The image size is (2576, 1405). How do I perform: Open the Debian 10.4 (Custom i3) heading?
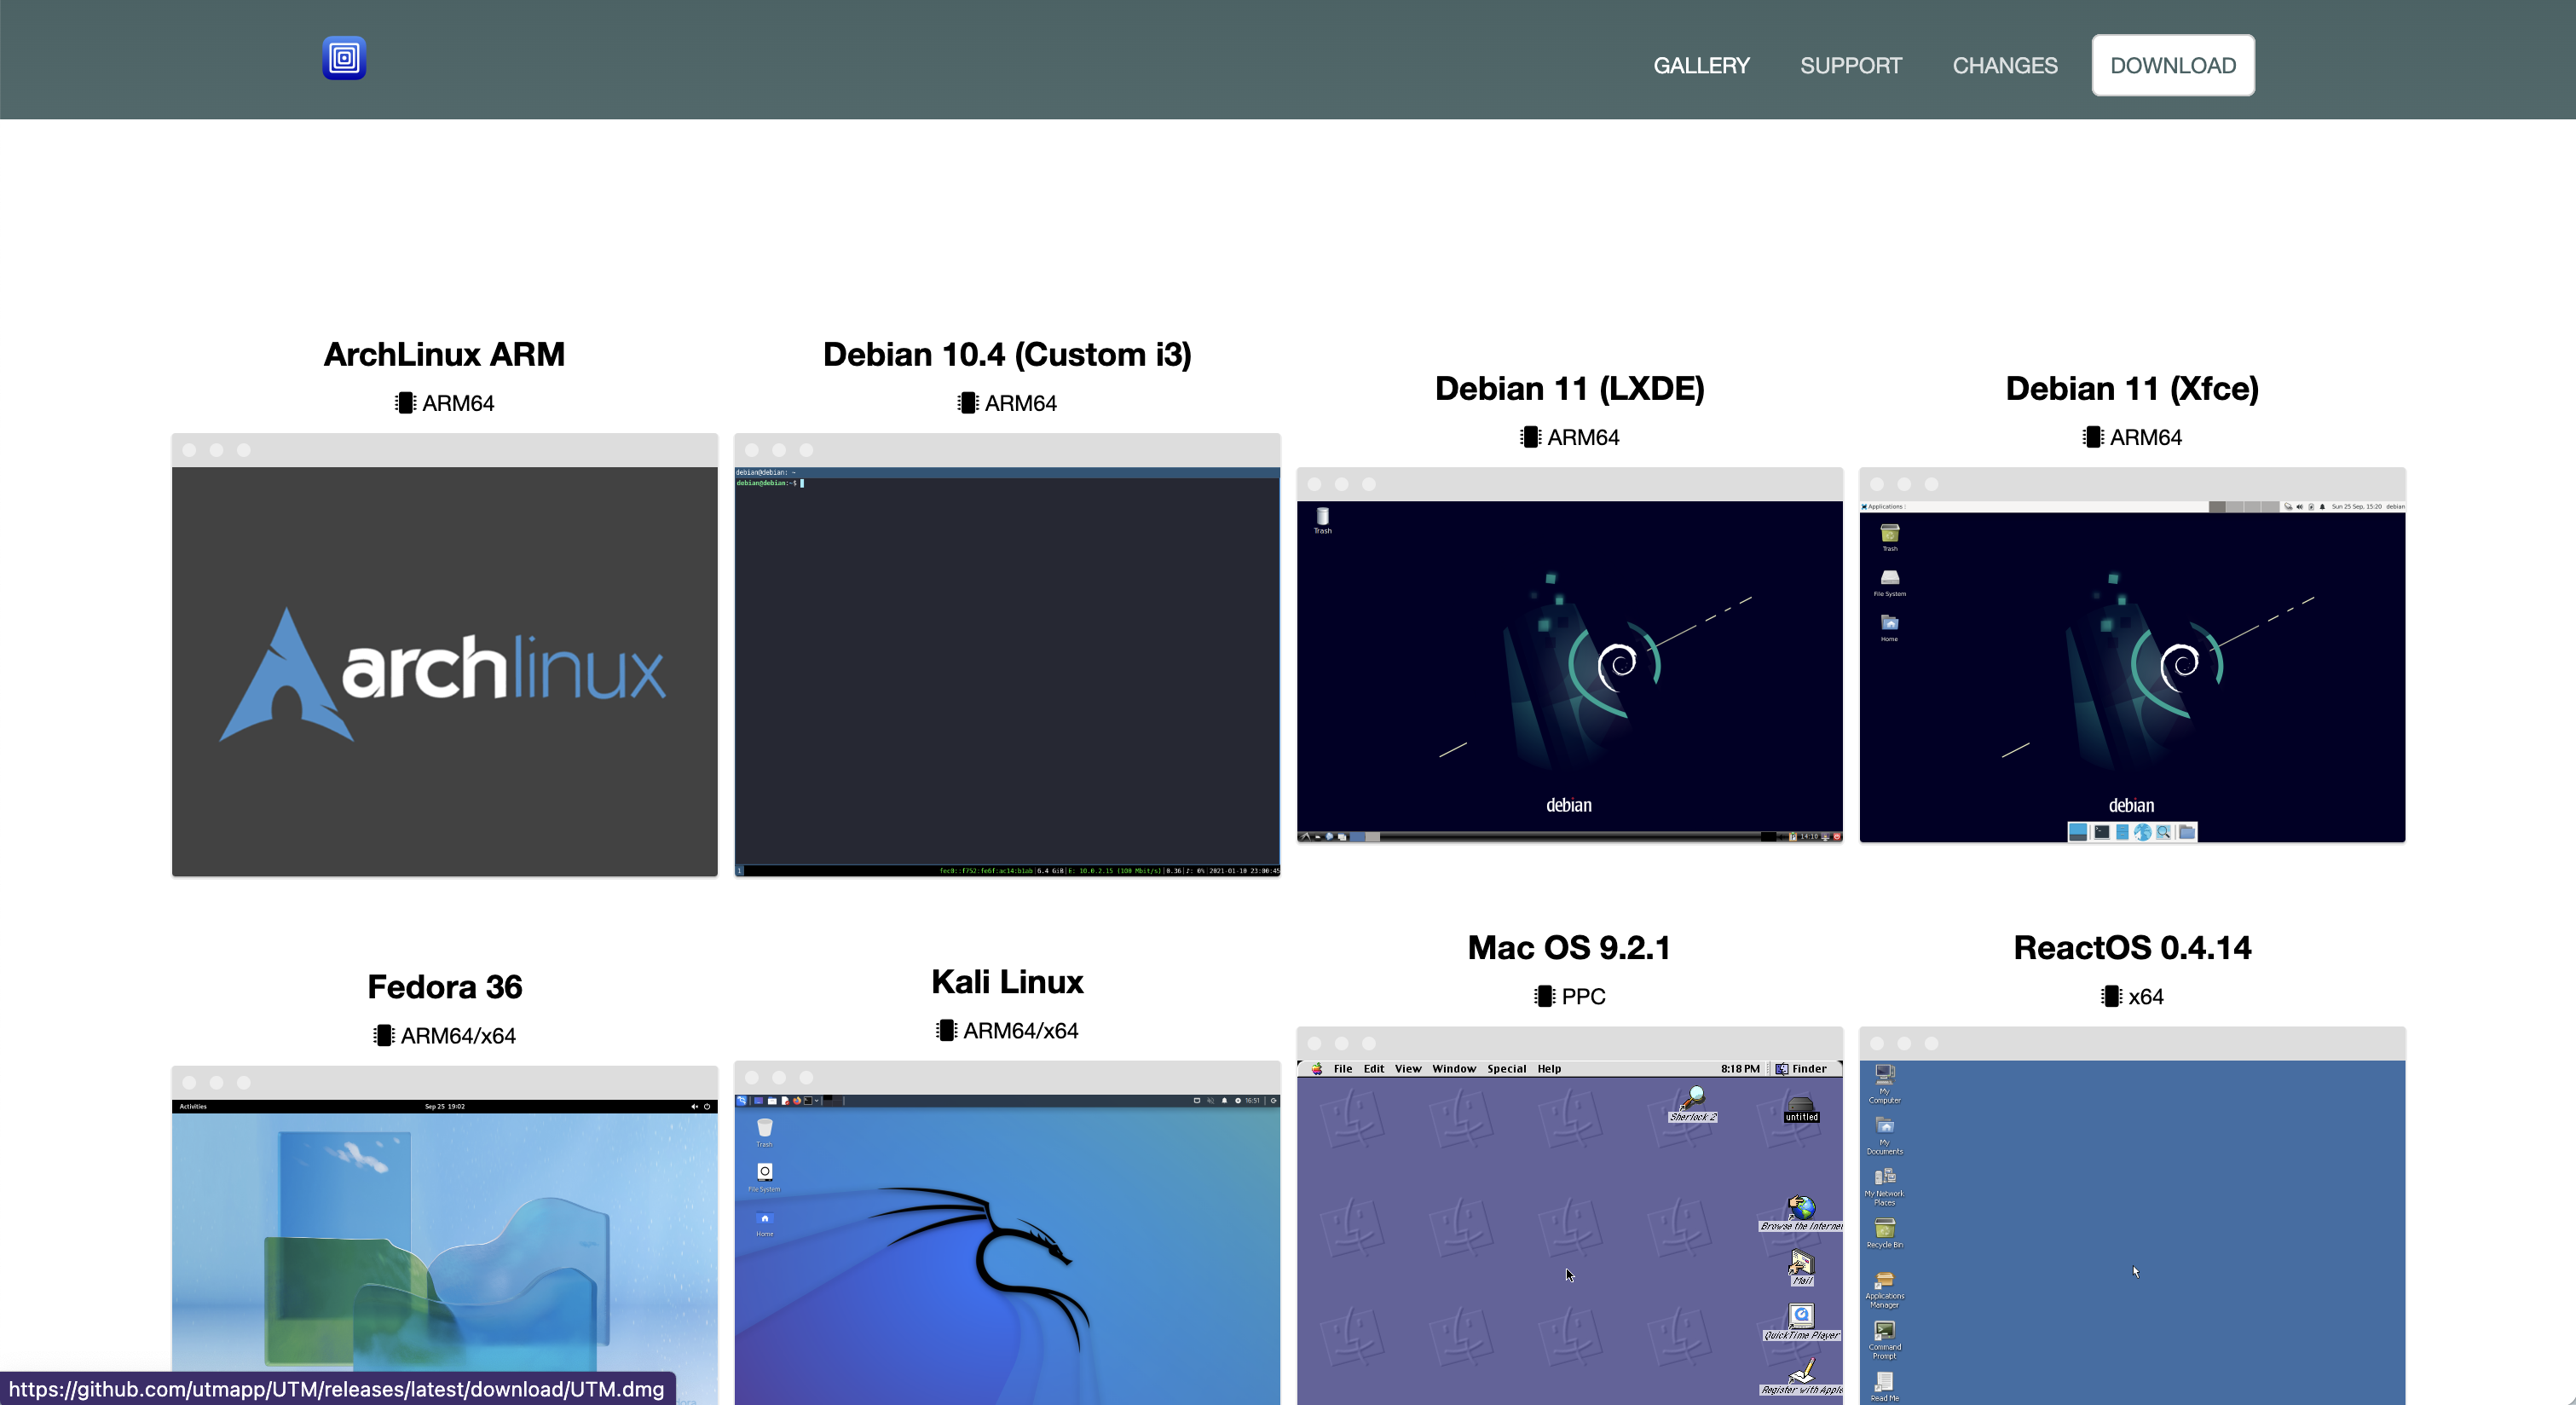[1006, 355]
